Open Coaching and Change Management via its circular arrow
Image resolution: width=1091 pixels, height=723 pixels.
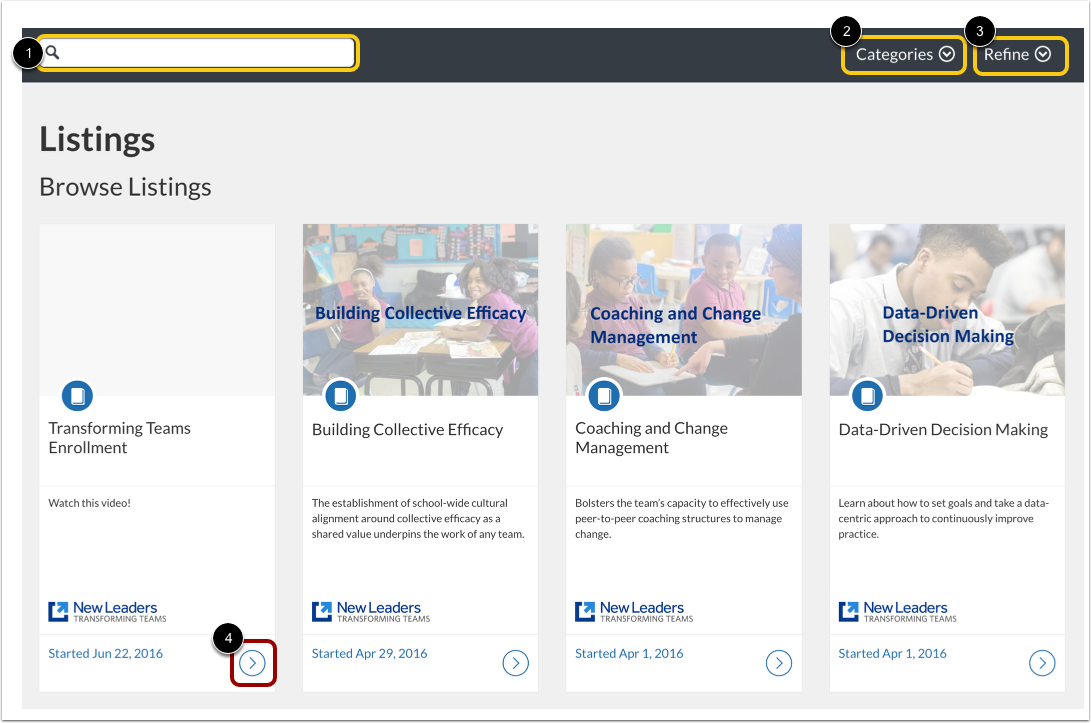[x=779, y=662]
